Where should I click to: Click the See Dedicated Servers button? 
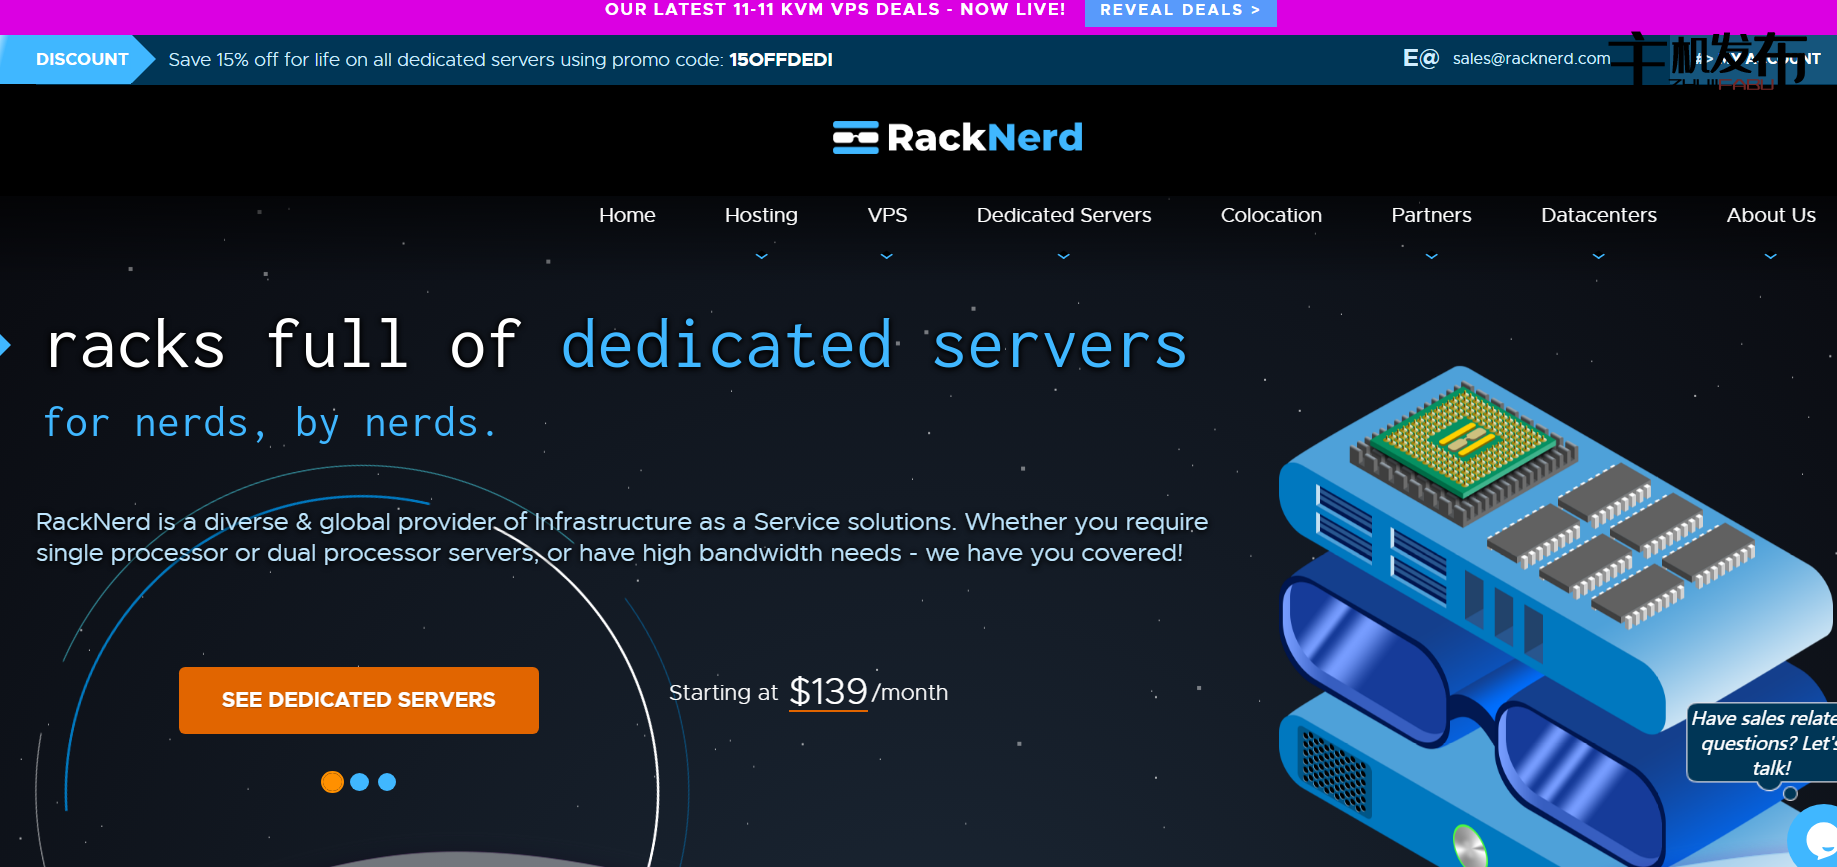(x=359, y=700)
